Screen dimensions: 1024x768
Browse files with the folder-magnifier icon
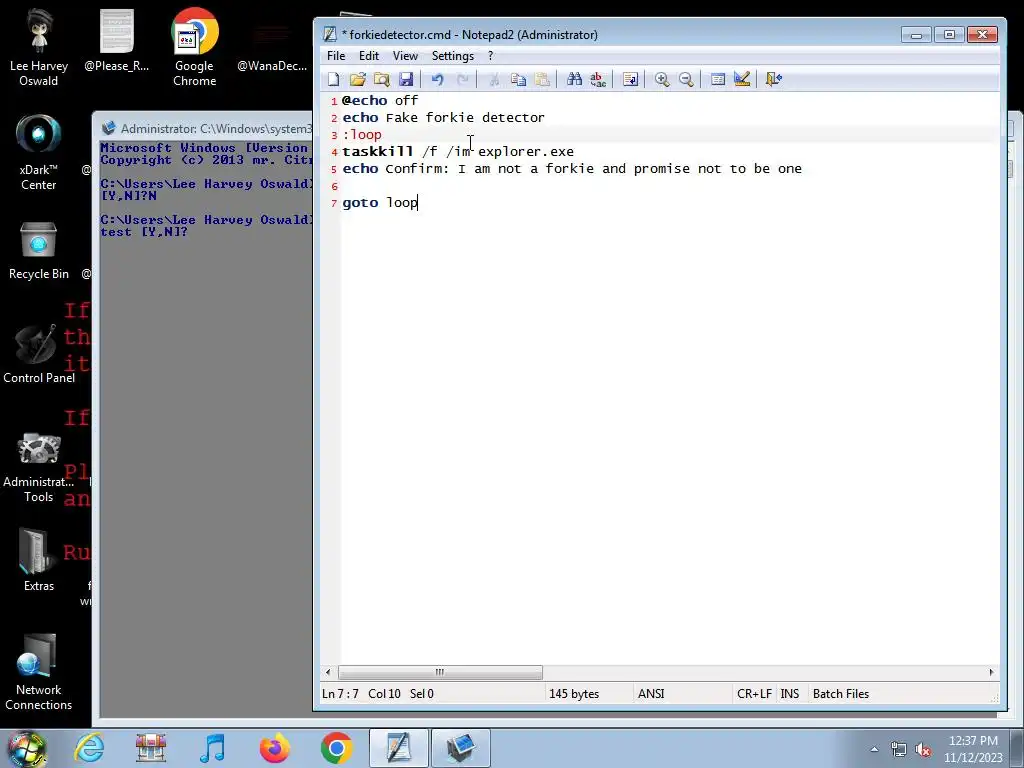tap(381, 80)
